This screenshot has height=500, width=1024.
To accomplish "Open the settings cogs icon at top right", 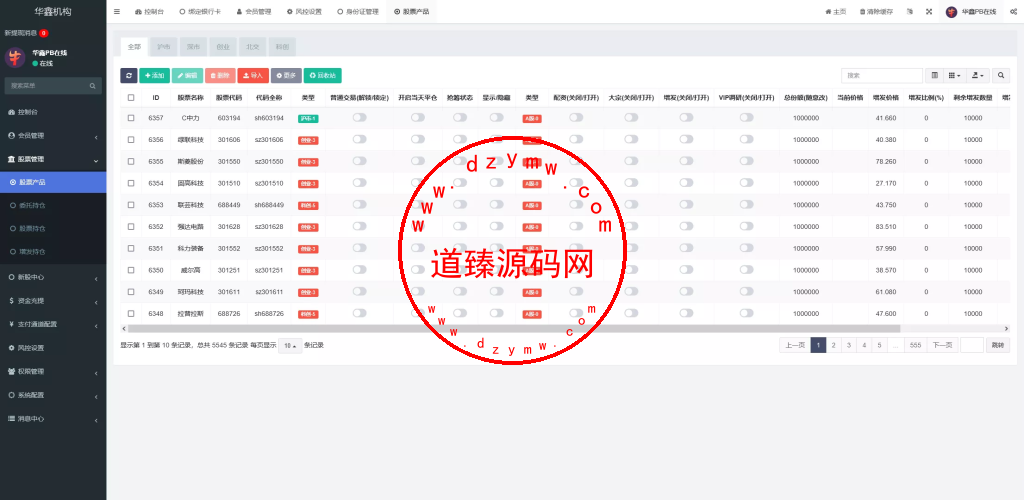I will coord(1013,12).
